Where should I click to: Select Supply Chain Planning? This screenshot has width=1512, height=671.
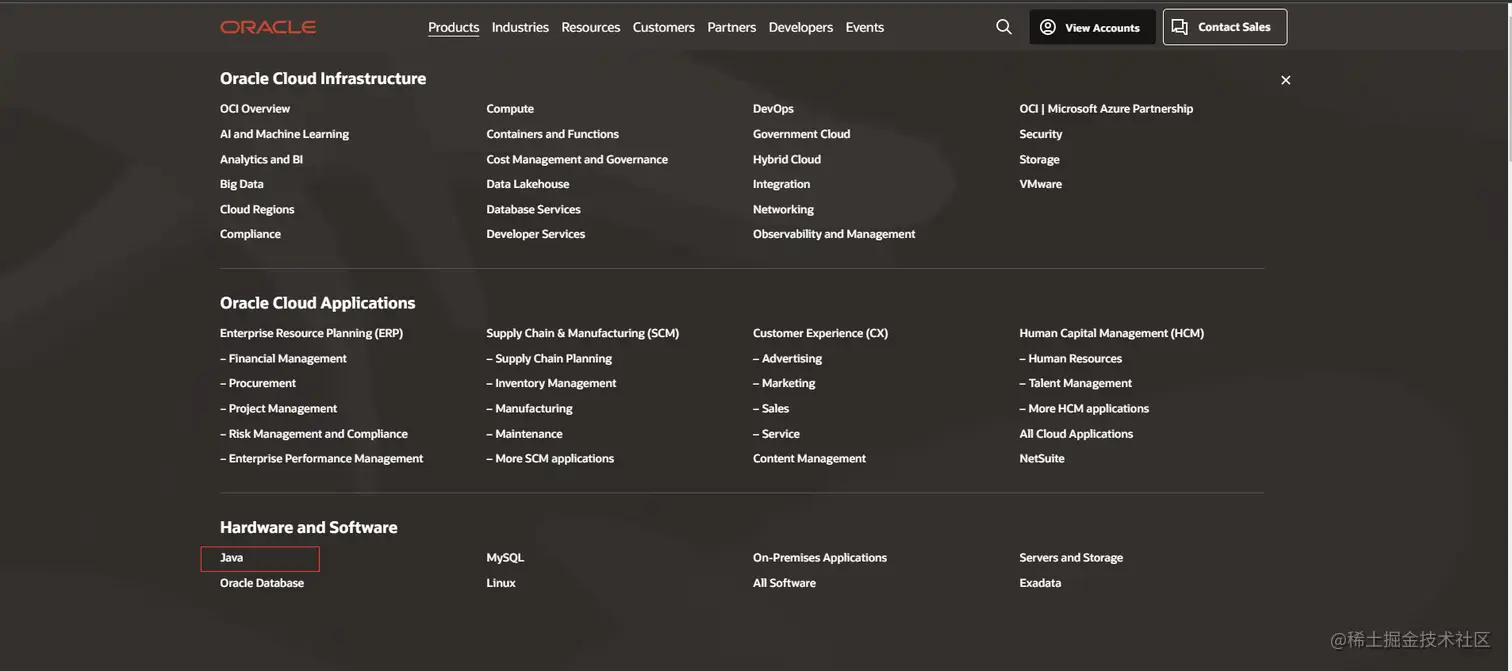(549, 358)
